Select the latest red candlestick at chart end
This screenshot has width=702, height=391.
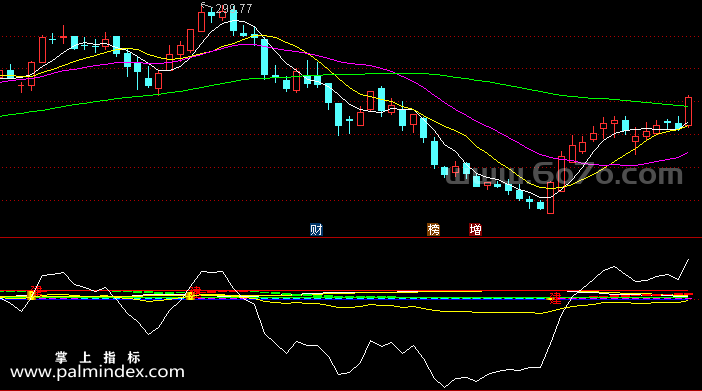(689, 111)
